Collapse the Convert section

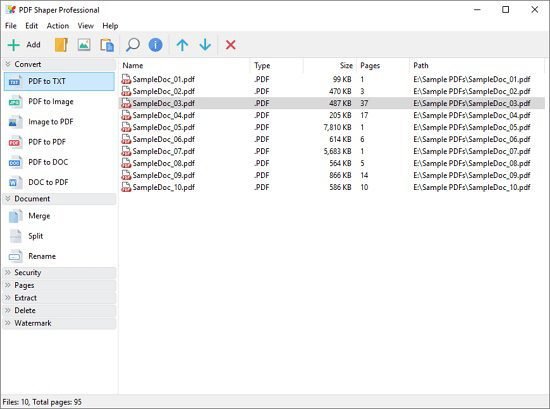click(59, 64)
